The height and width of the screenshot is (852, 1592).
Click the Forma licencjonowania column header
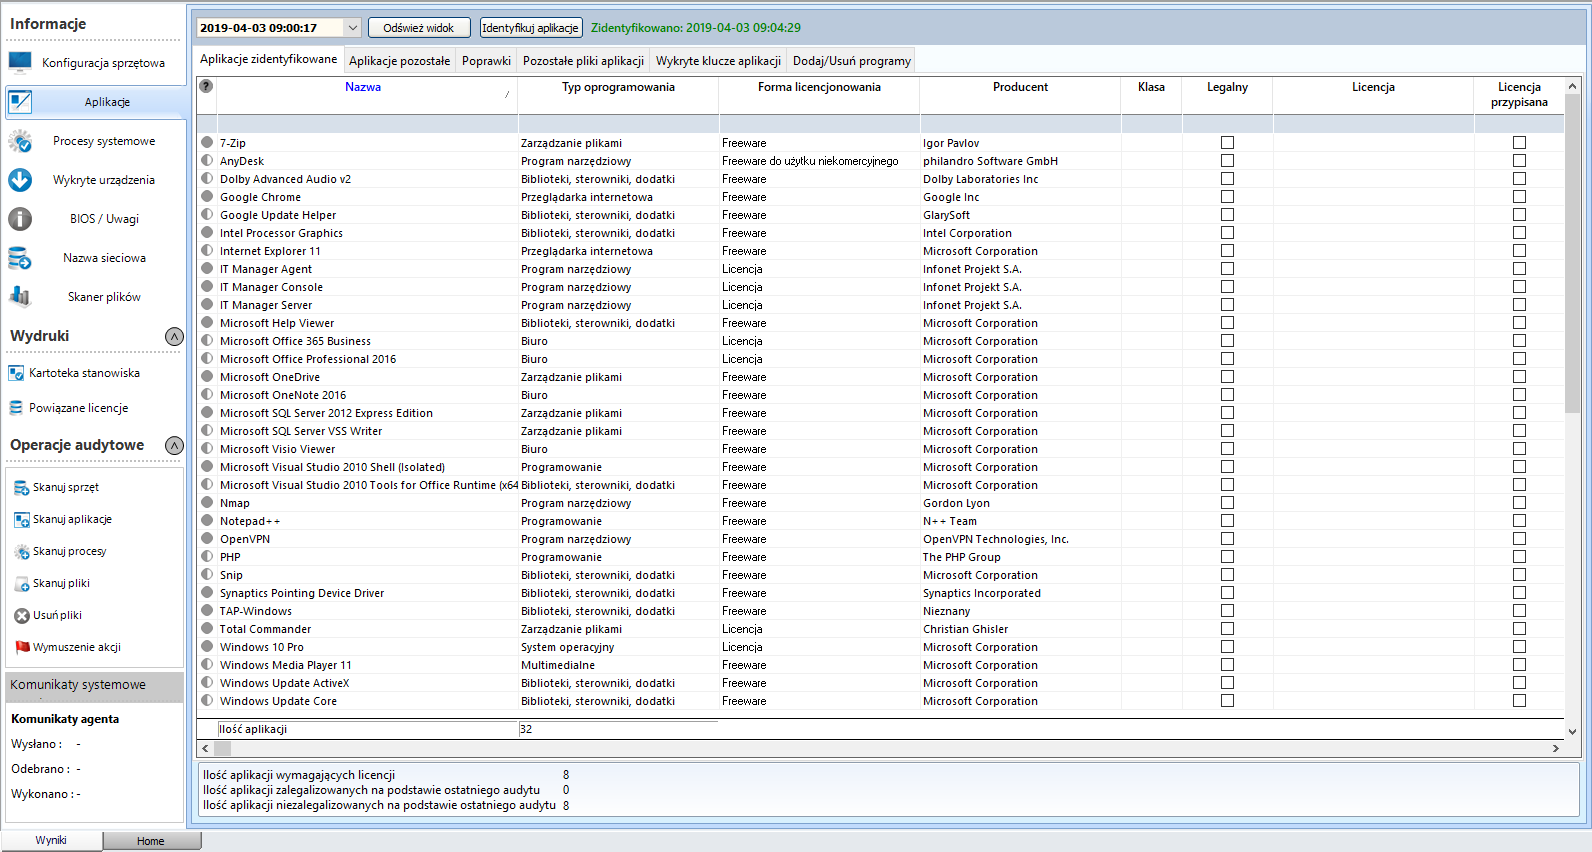point(819,87)
